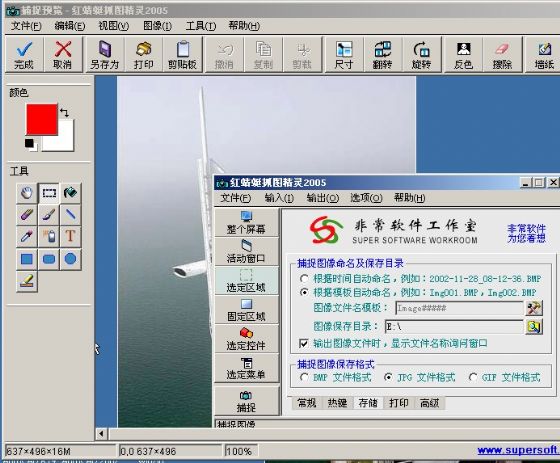Click 整个屏幕 capture button
Screen dimensions: 560x463
246,222
